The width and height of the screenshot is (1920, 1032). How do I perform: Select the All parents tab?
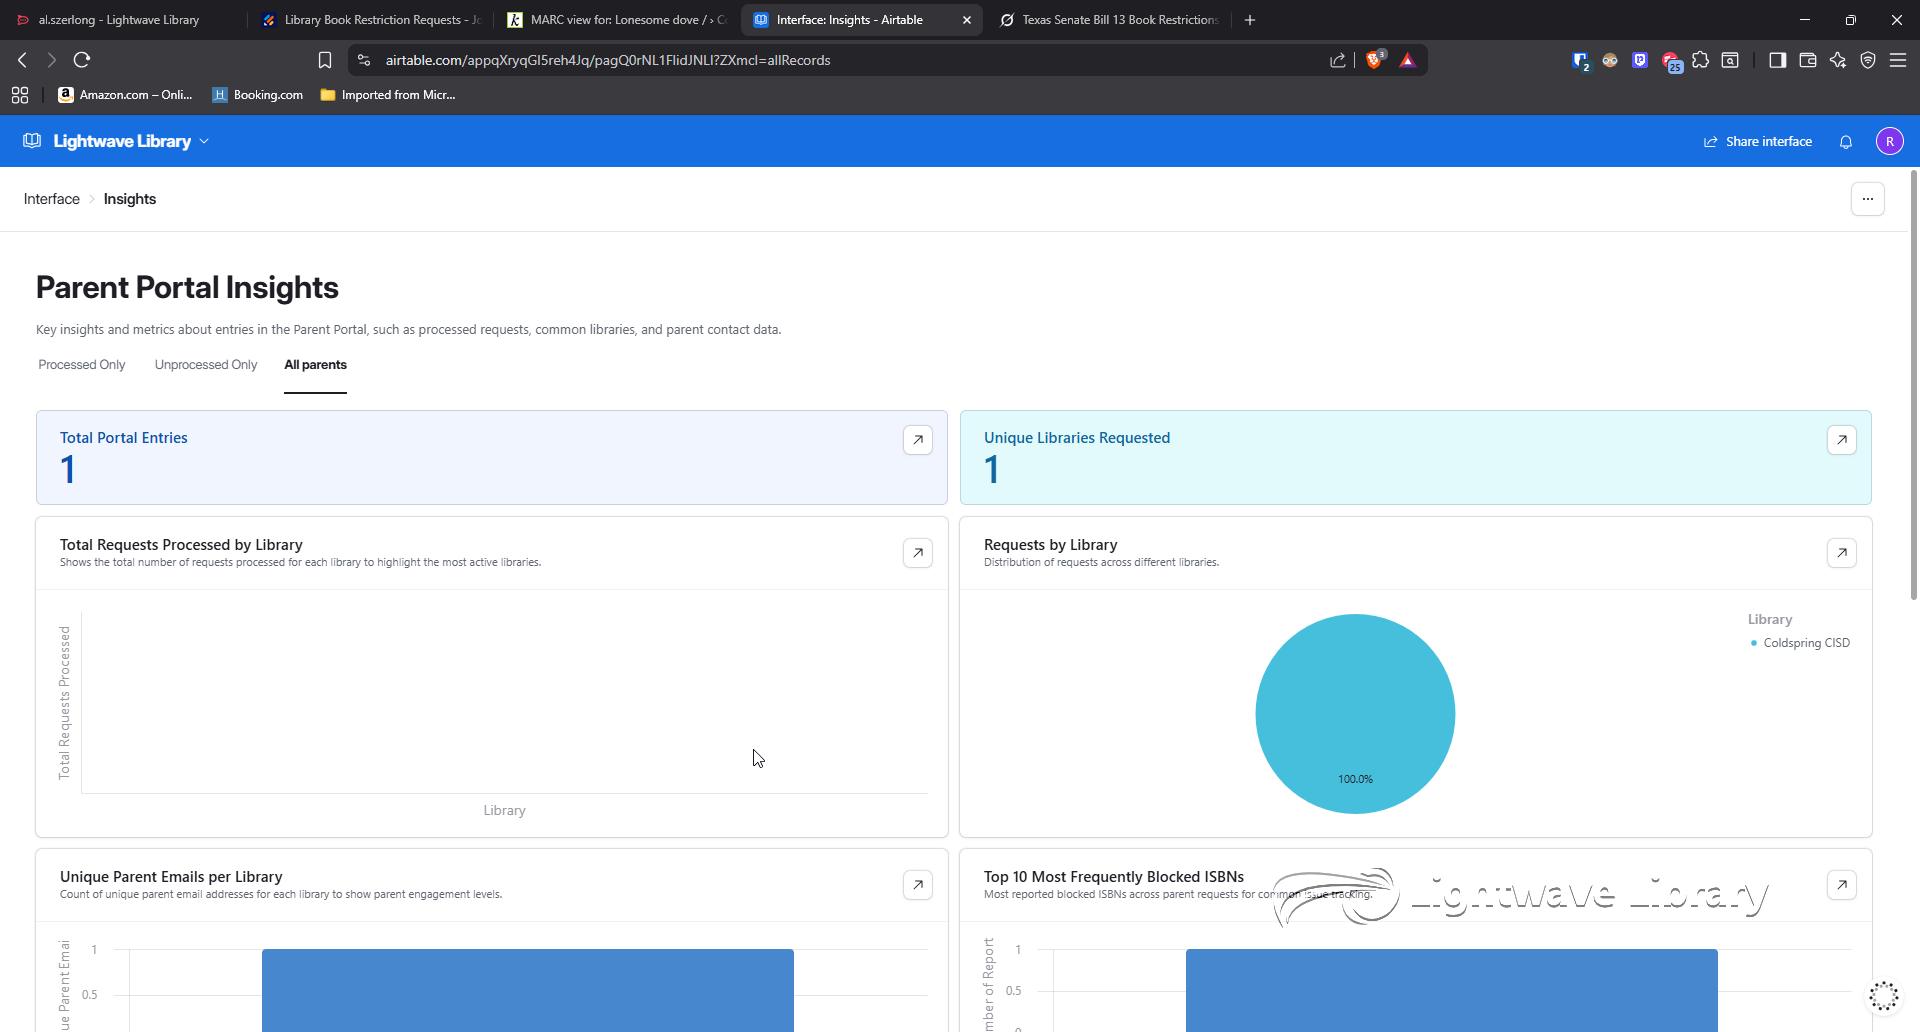(315, 365)
